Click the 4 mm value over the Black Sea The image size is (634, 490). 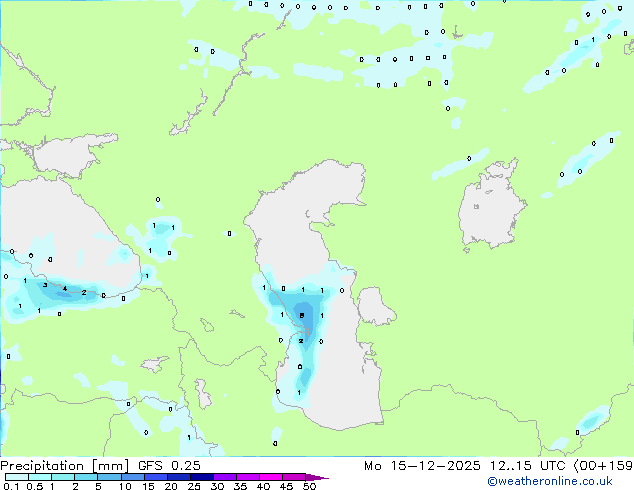(65, 289)
